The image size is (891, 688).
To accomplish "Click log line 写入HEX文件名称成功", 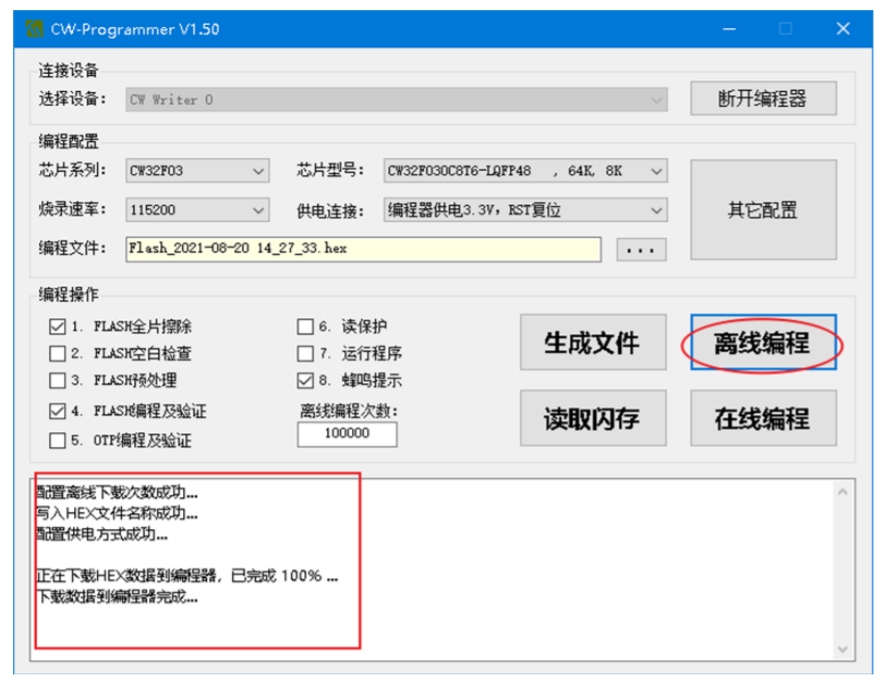I will point(116,513).
